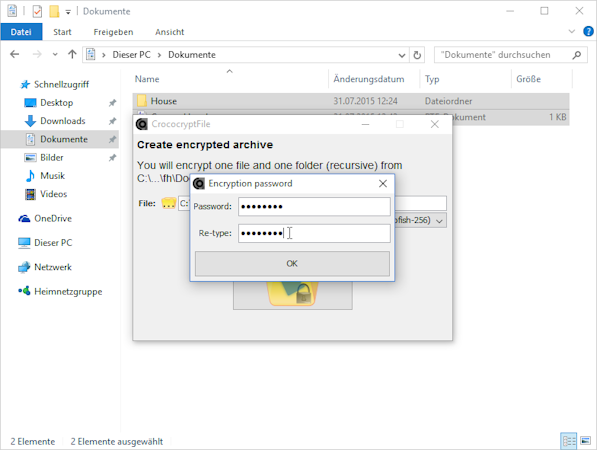Click the Encryption password dialog icon
The height and width of the screenshot is (450, 597).
pos(199,184)
